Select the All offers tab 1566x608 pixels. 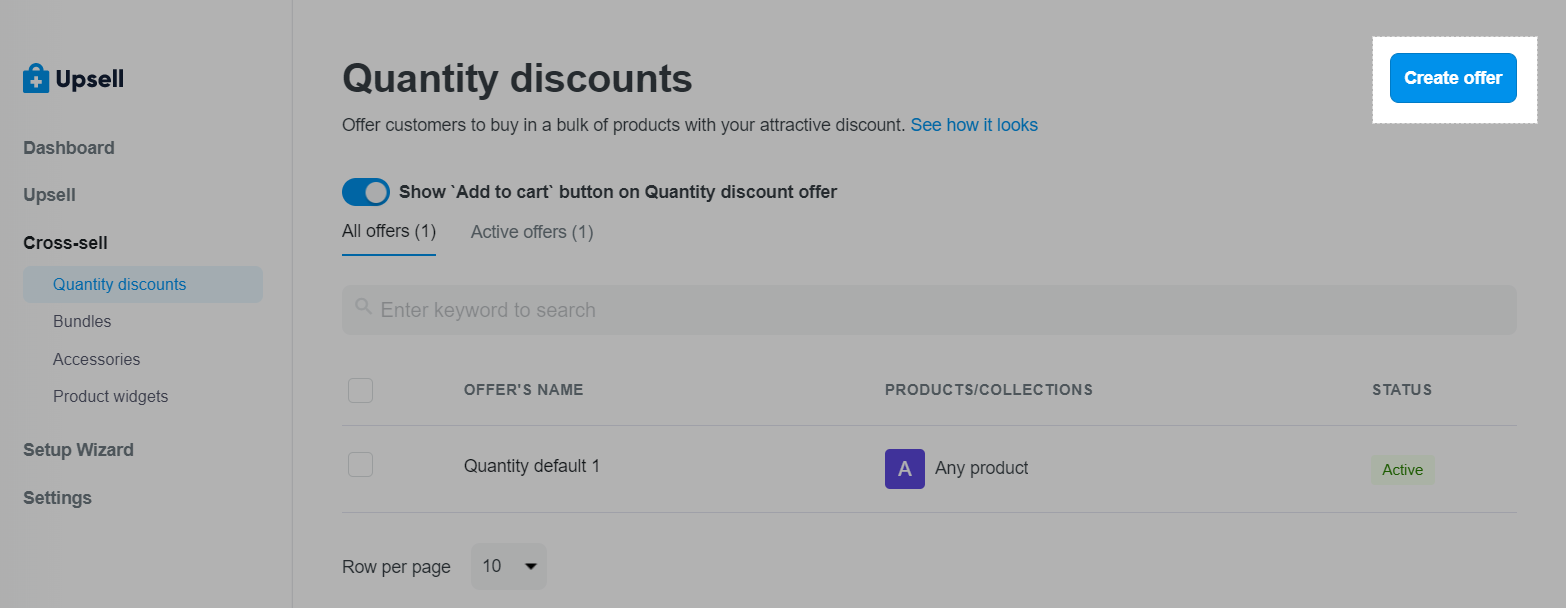click(x=389, y=231)
